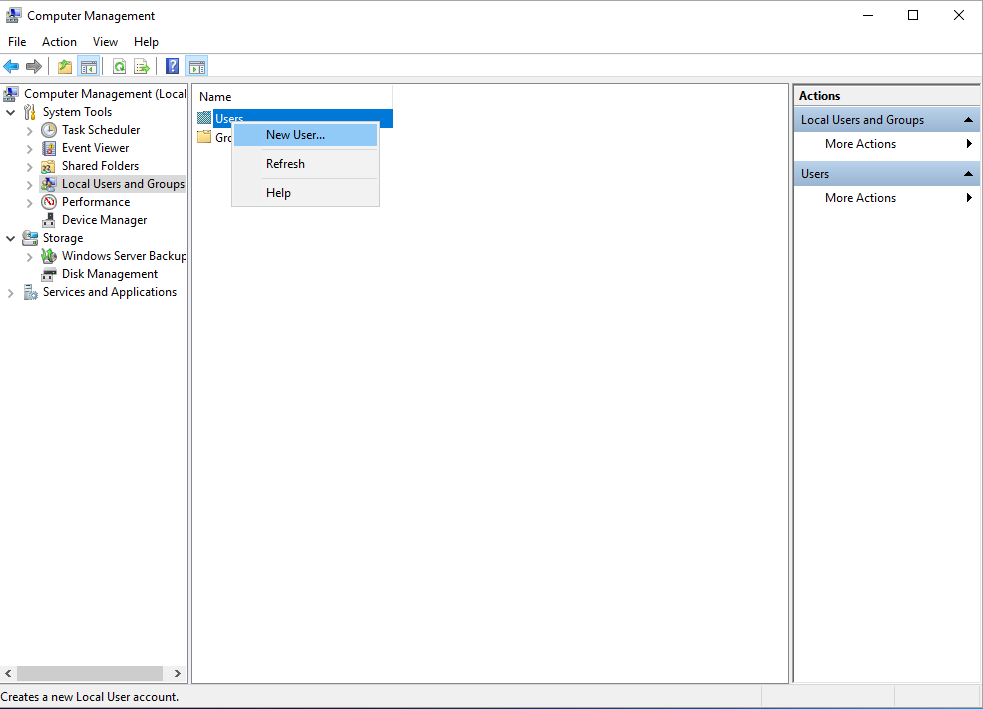The height and width of the screenshot is (709, 983).
Task: Click the Performance monitor icon
Action: tap(49, 202)
